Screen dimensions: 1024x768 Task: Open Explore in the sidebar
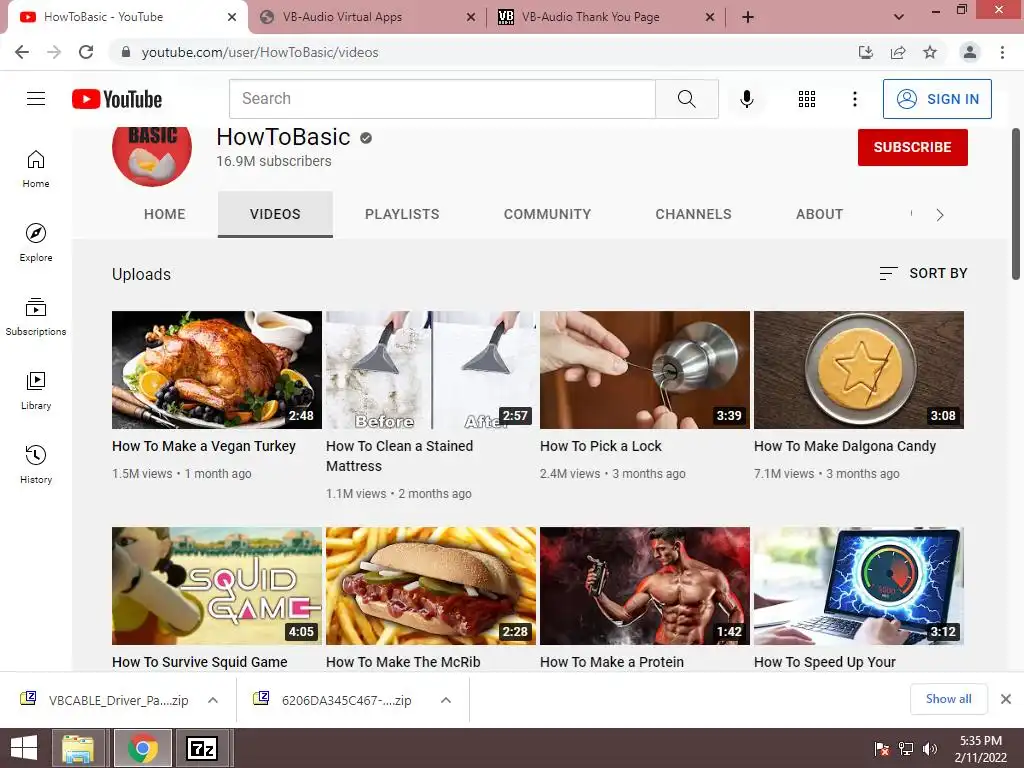pyautogui.click(x=36, y=243)
